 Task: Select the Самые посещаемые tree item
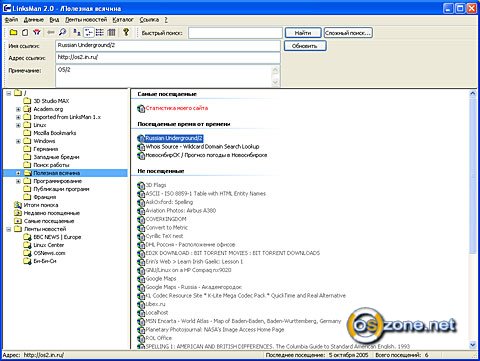coord(49,221)
